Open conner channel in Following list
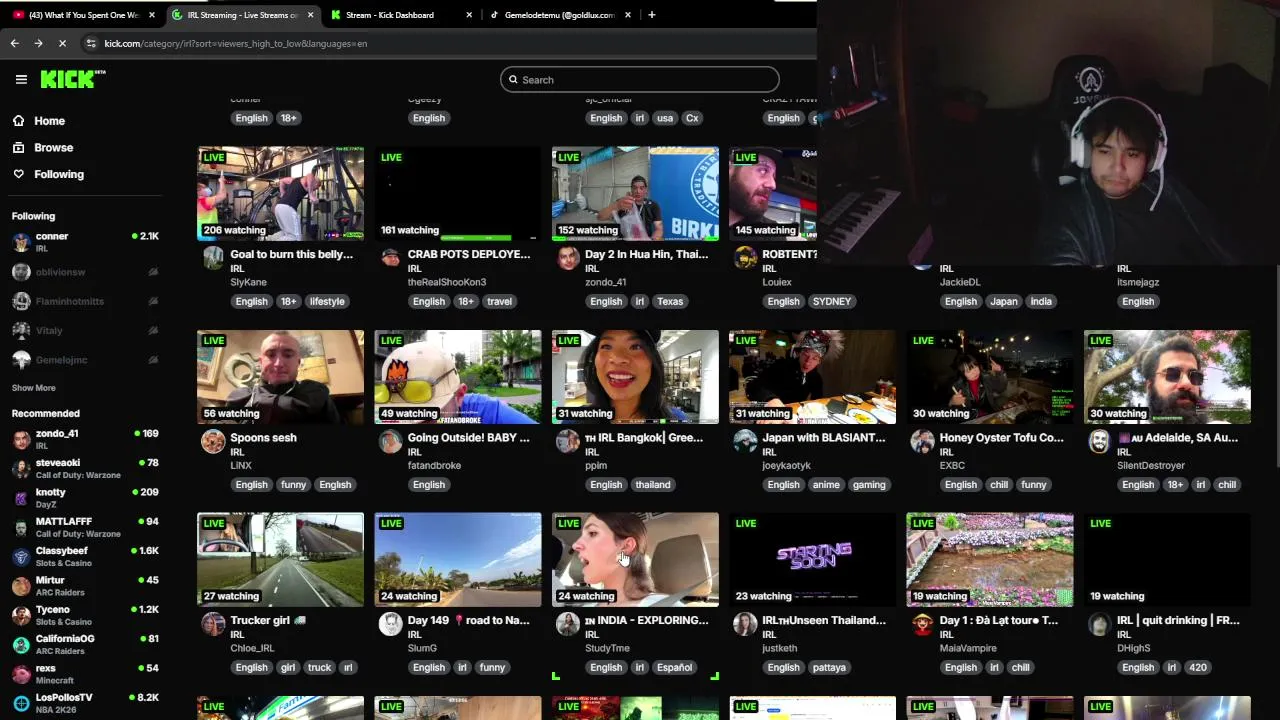 (x=85, y=242)
